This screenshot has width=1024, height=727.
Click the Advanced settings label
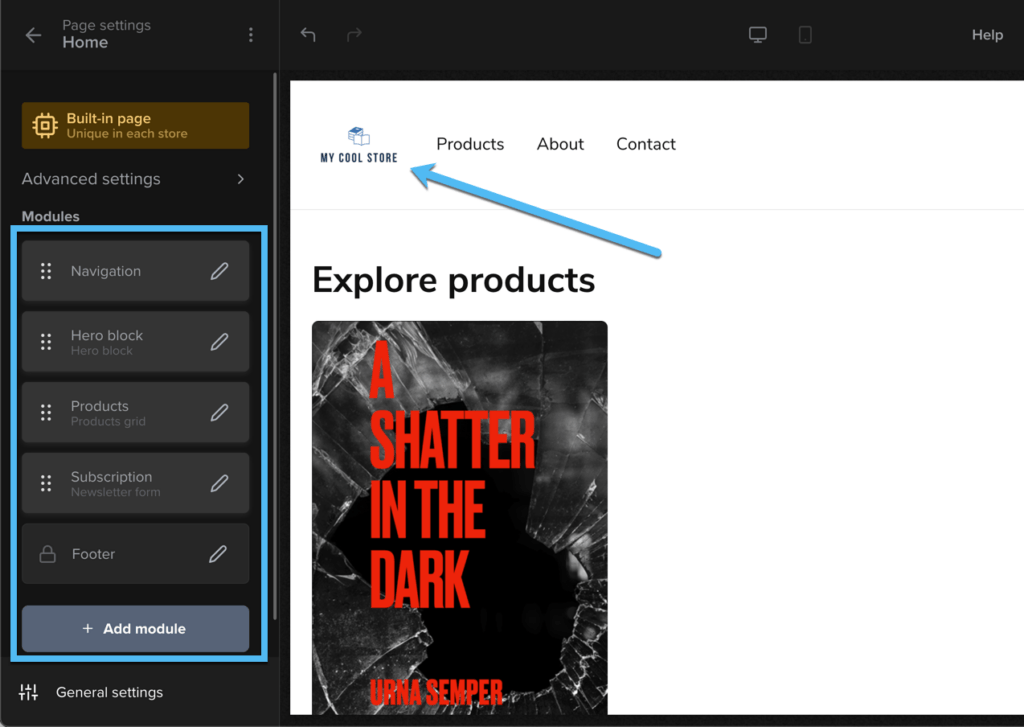point(91,179)
